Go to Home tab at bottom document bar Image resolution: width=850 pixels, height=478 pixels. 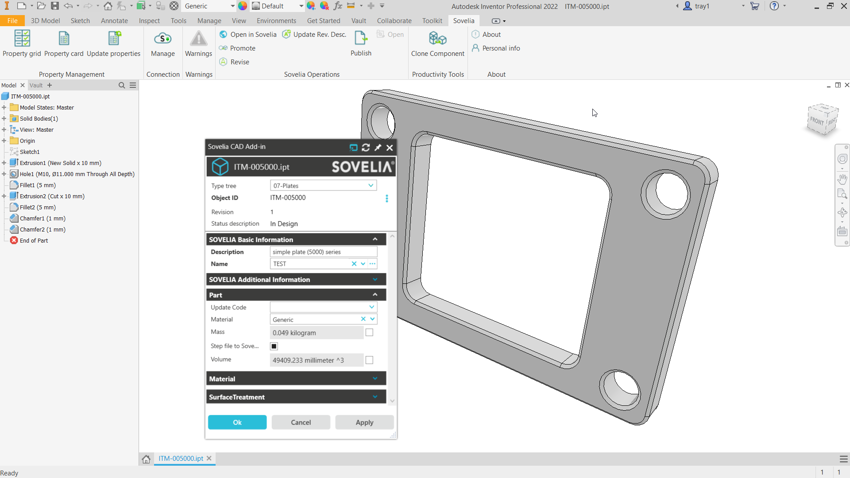[x=146, y=459]
